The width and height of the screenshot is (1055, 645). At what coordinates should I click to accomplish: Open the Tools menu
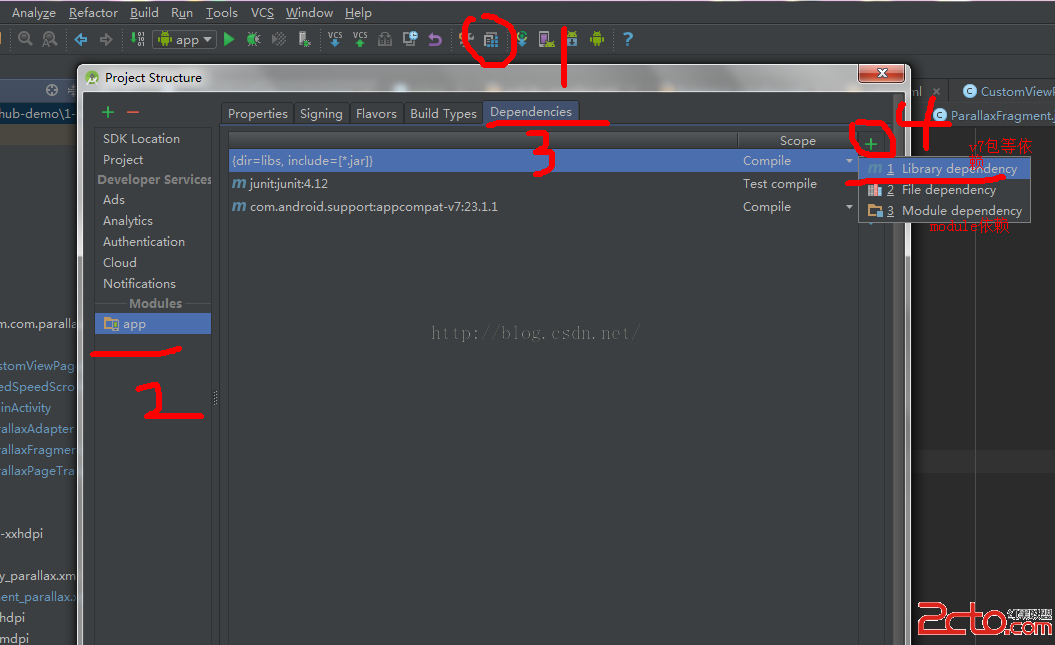pos(221,13)
